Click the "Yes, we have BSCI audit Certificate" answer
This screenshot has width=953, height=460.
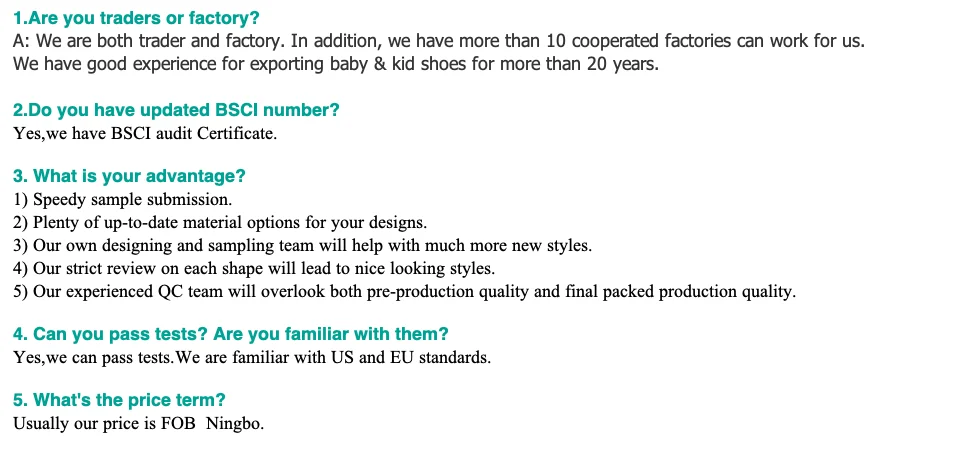click(x=145, y=132)
